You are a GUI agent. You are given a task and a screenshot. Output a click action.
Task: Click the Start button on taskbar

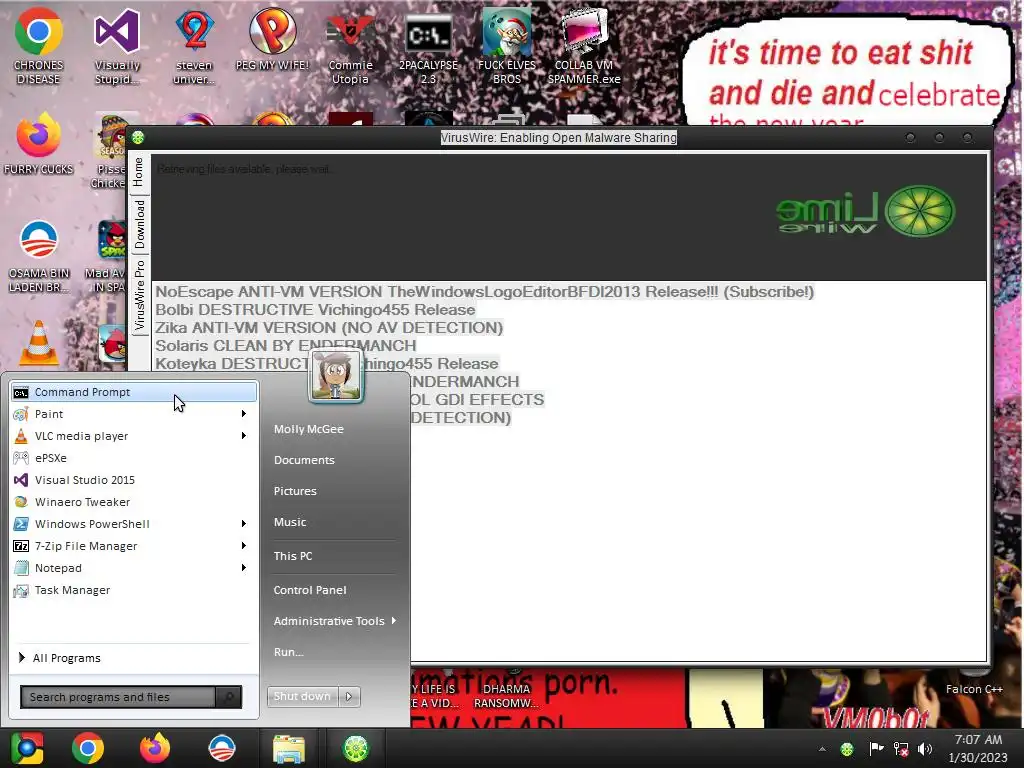tap(27, 748)
